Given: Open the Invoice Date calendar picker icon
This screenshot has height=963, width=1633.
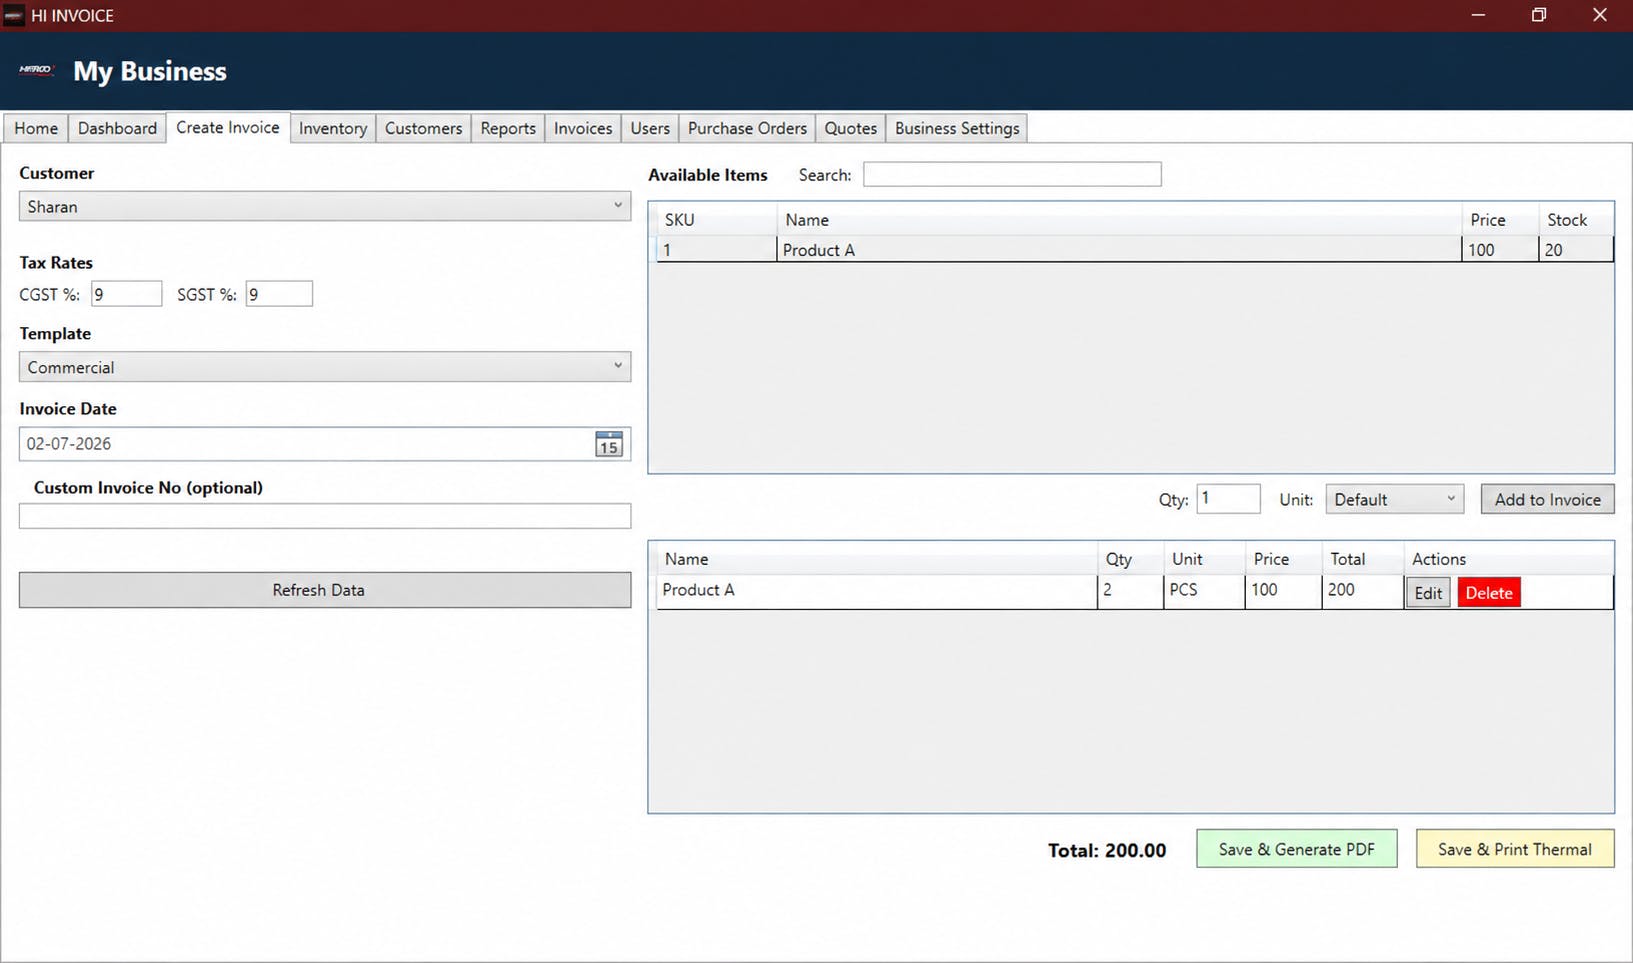Looking at the screenshot, I should coord(608,444).
